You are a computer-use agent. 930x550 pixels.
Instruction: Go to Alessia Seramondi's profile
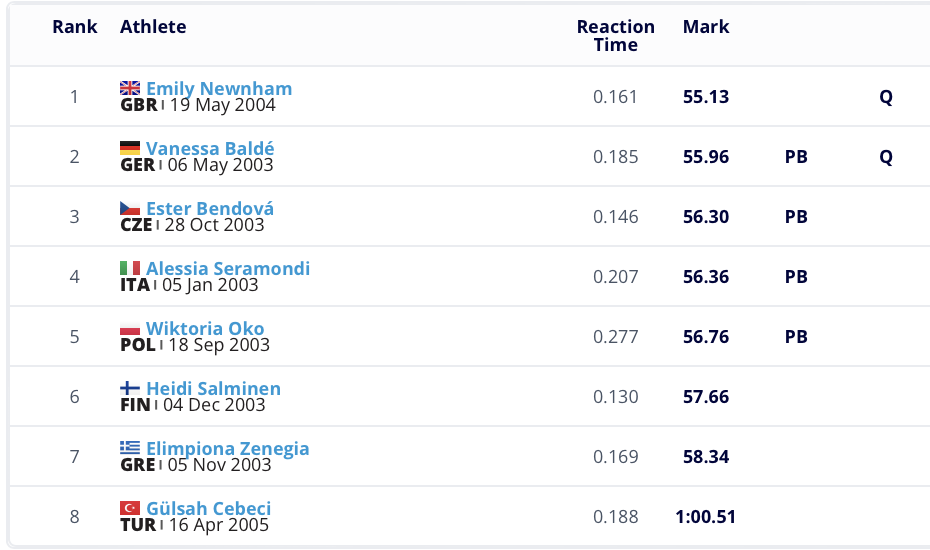click(228, 268)
